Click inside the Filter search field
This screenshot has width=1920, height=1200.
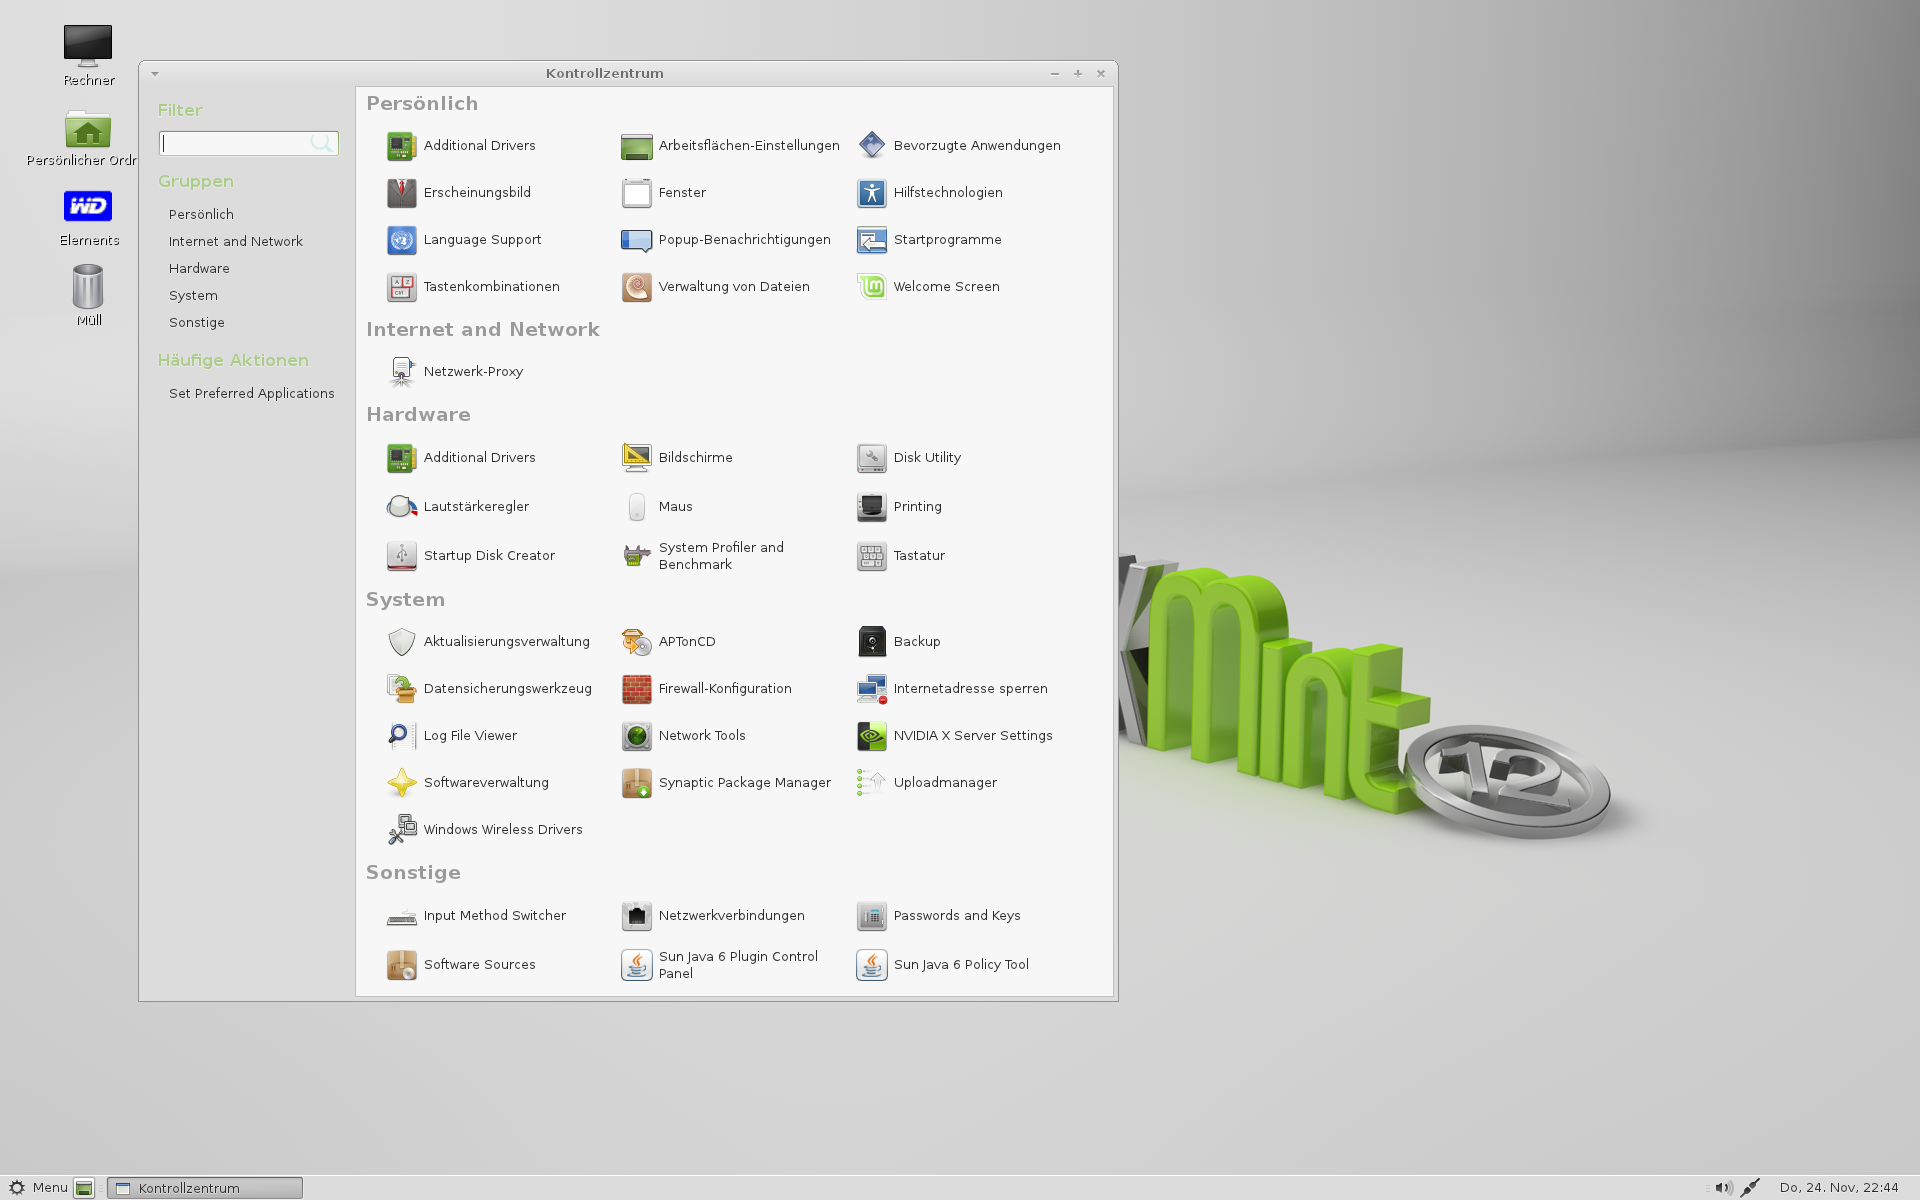(243, 143)
